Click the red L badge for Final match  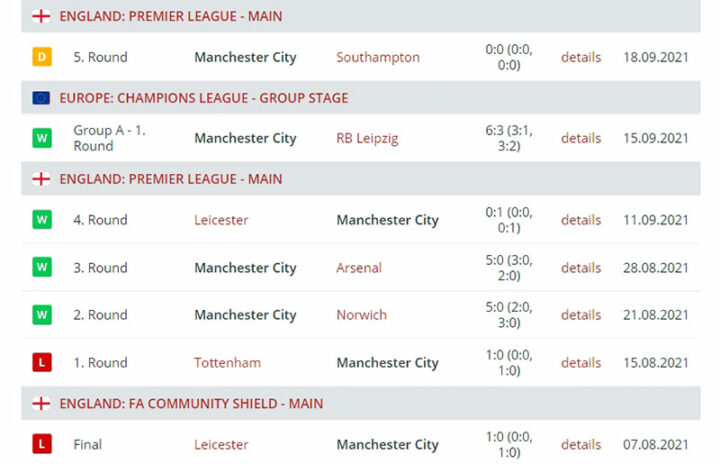pos(41,444)
